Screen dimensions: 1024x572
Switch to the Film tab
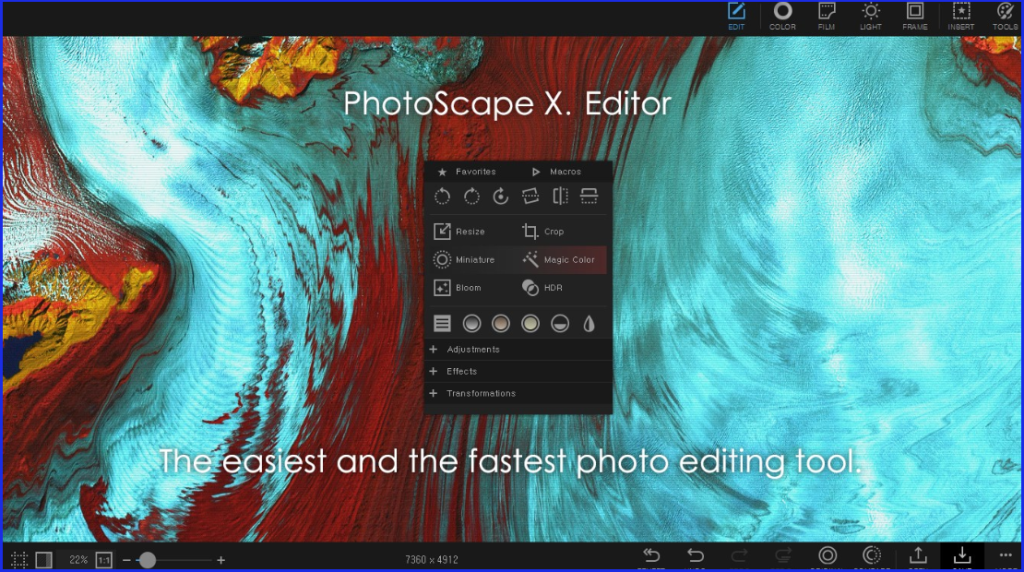(x=826, y=14)
